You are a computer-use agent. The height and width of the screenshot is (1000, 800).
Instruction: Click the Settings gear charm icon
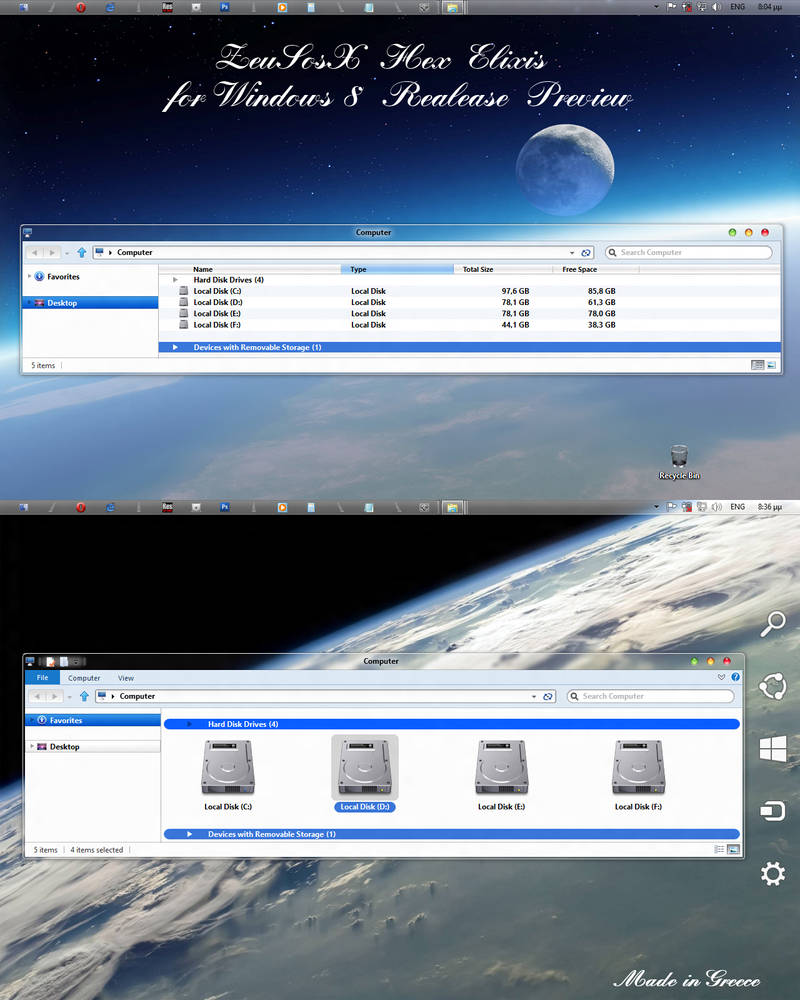coord(772,874)
